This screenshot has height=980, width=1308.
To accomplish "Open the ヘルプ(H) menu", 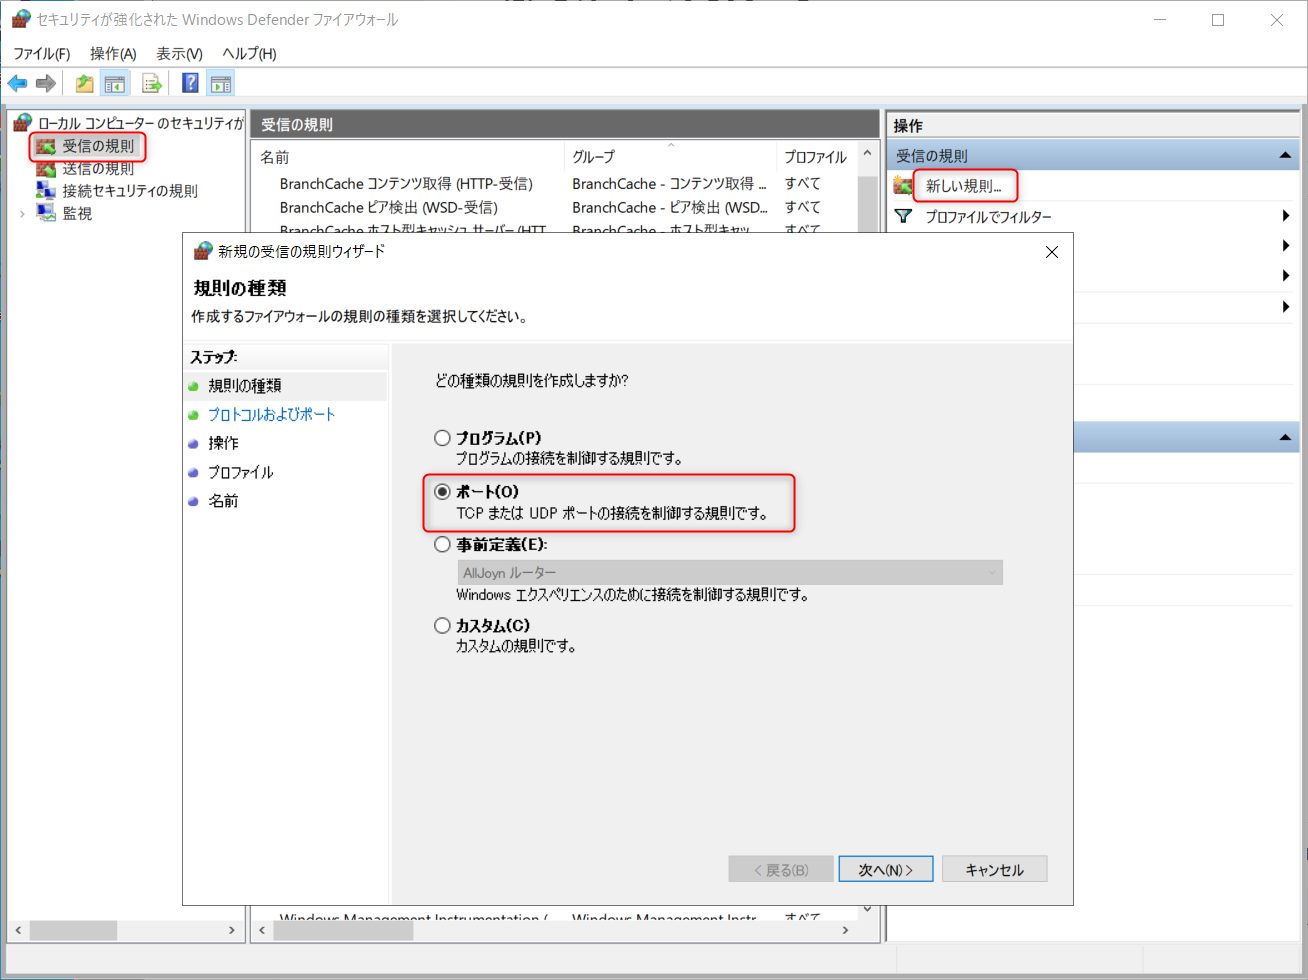I will (249, 54).
